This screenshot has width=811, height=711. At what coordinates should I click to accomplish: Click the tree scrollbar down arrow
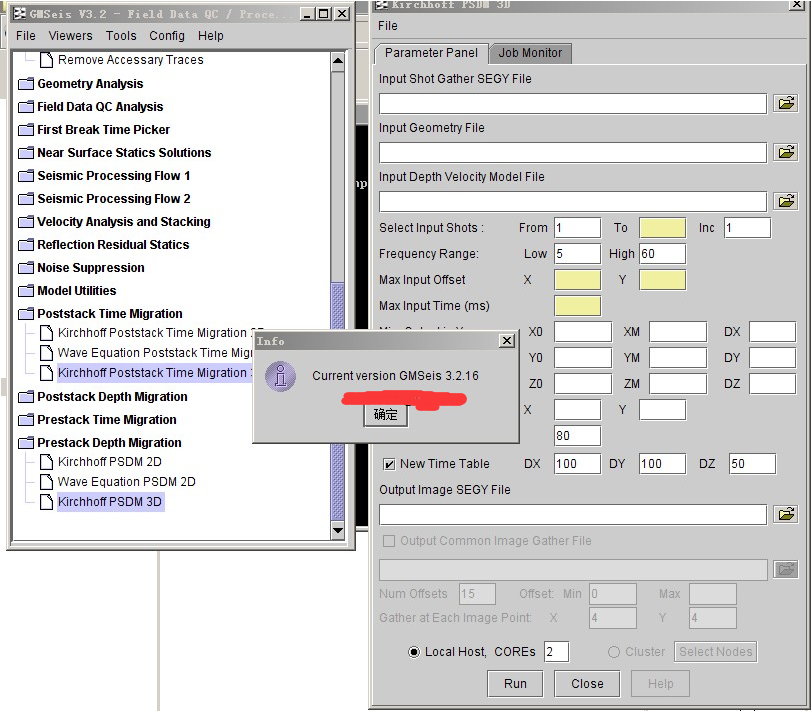[x=338, y=530]
